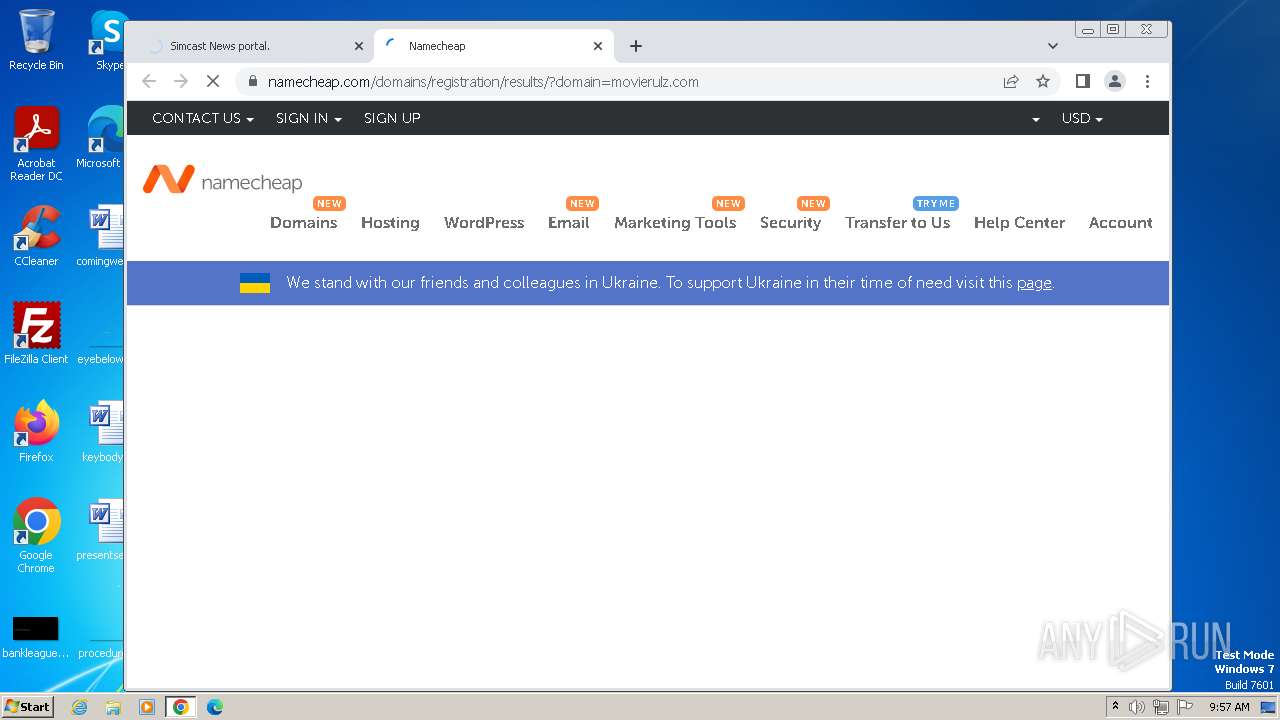Launch Internet Explorer from the taskbar
Image resolution: width=1280 pixels, height=720 pixels.
click(x=79, y=707)
